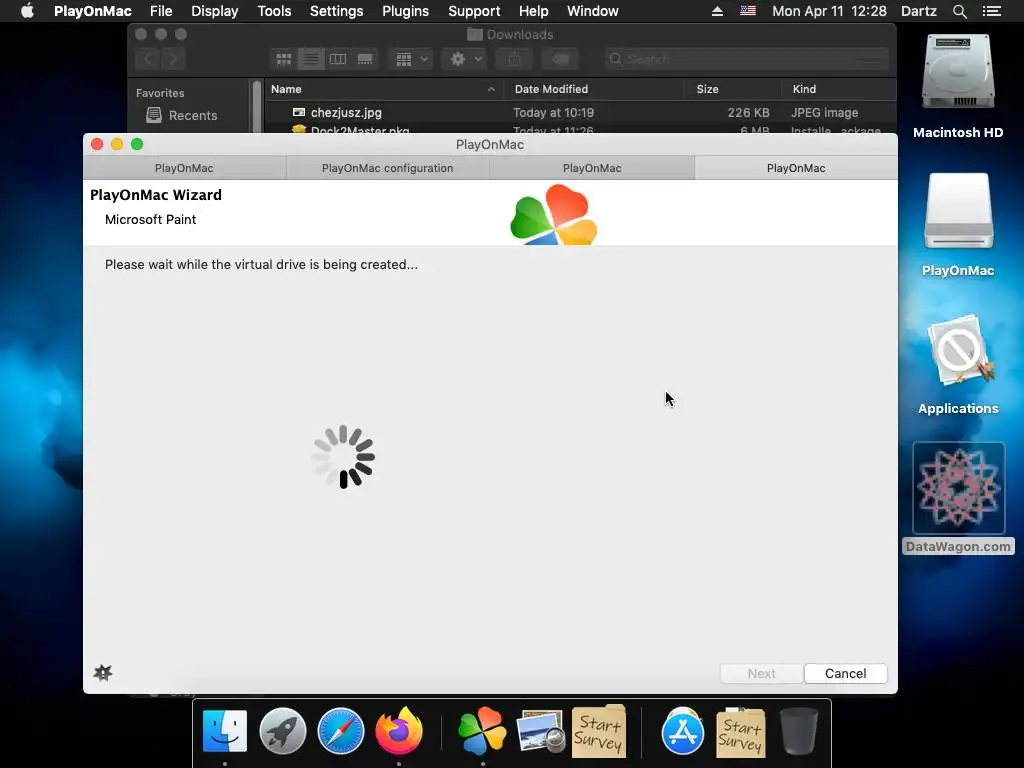This screenshot has height=768, width=1024.
Task: Zoom the PlayOnMac wizard window
Action: tap(136, 144)
